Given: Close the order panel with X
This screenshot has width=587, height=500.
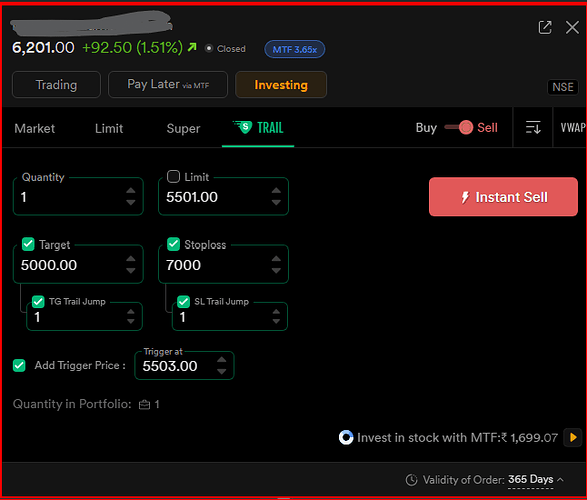Looking at the screenshot, I should pyautogui.click(x=572, y=27).
